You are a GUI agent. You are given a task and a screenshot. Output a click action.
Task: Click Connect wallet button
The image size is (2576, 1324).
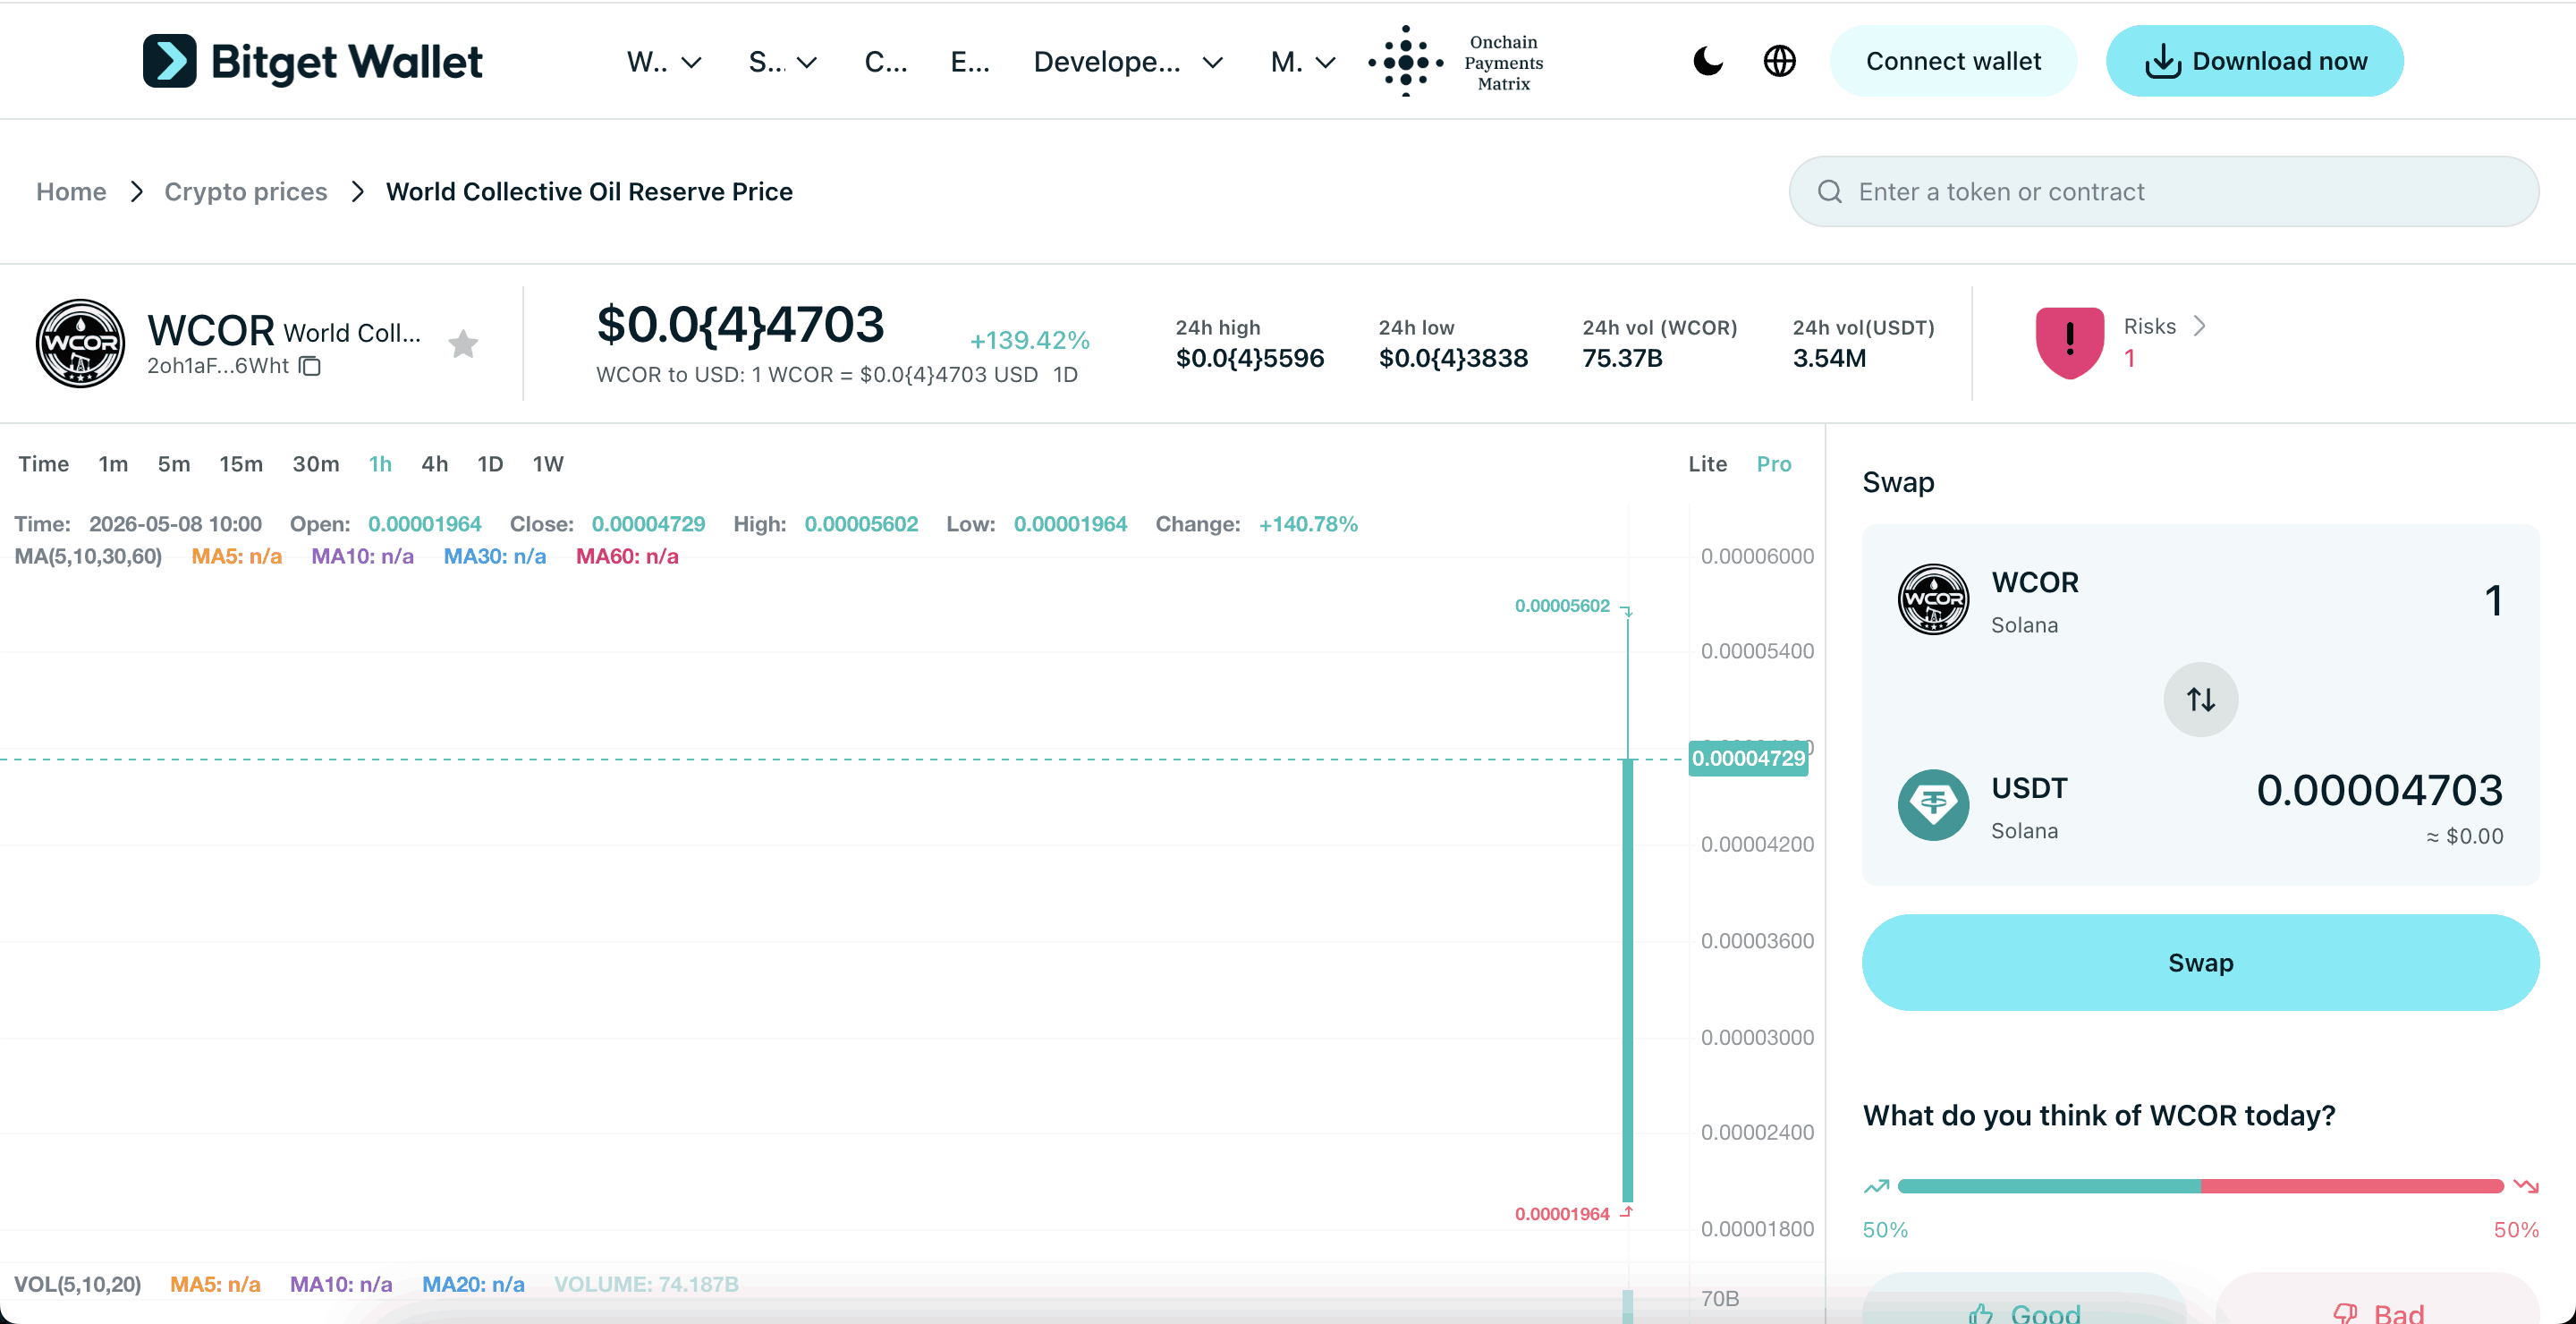[x=1953, y=61]
